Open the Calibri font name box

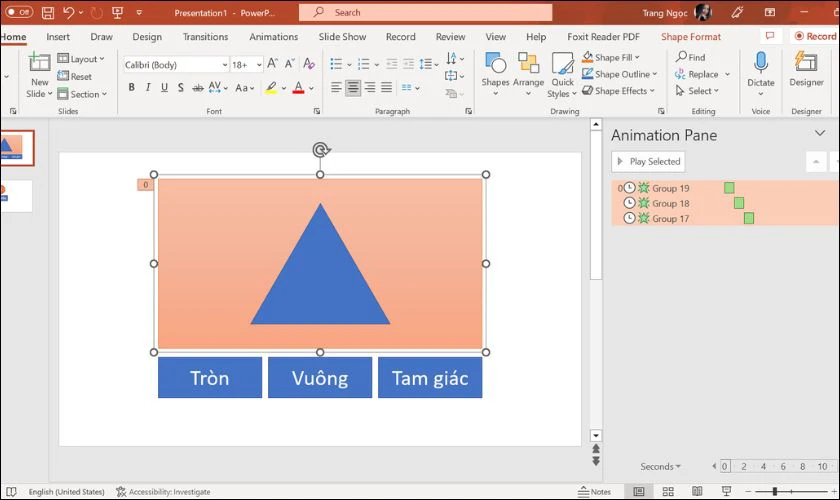point(176,65)
